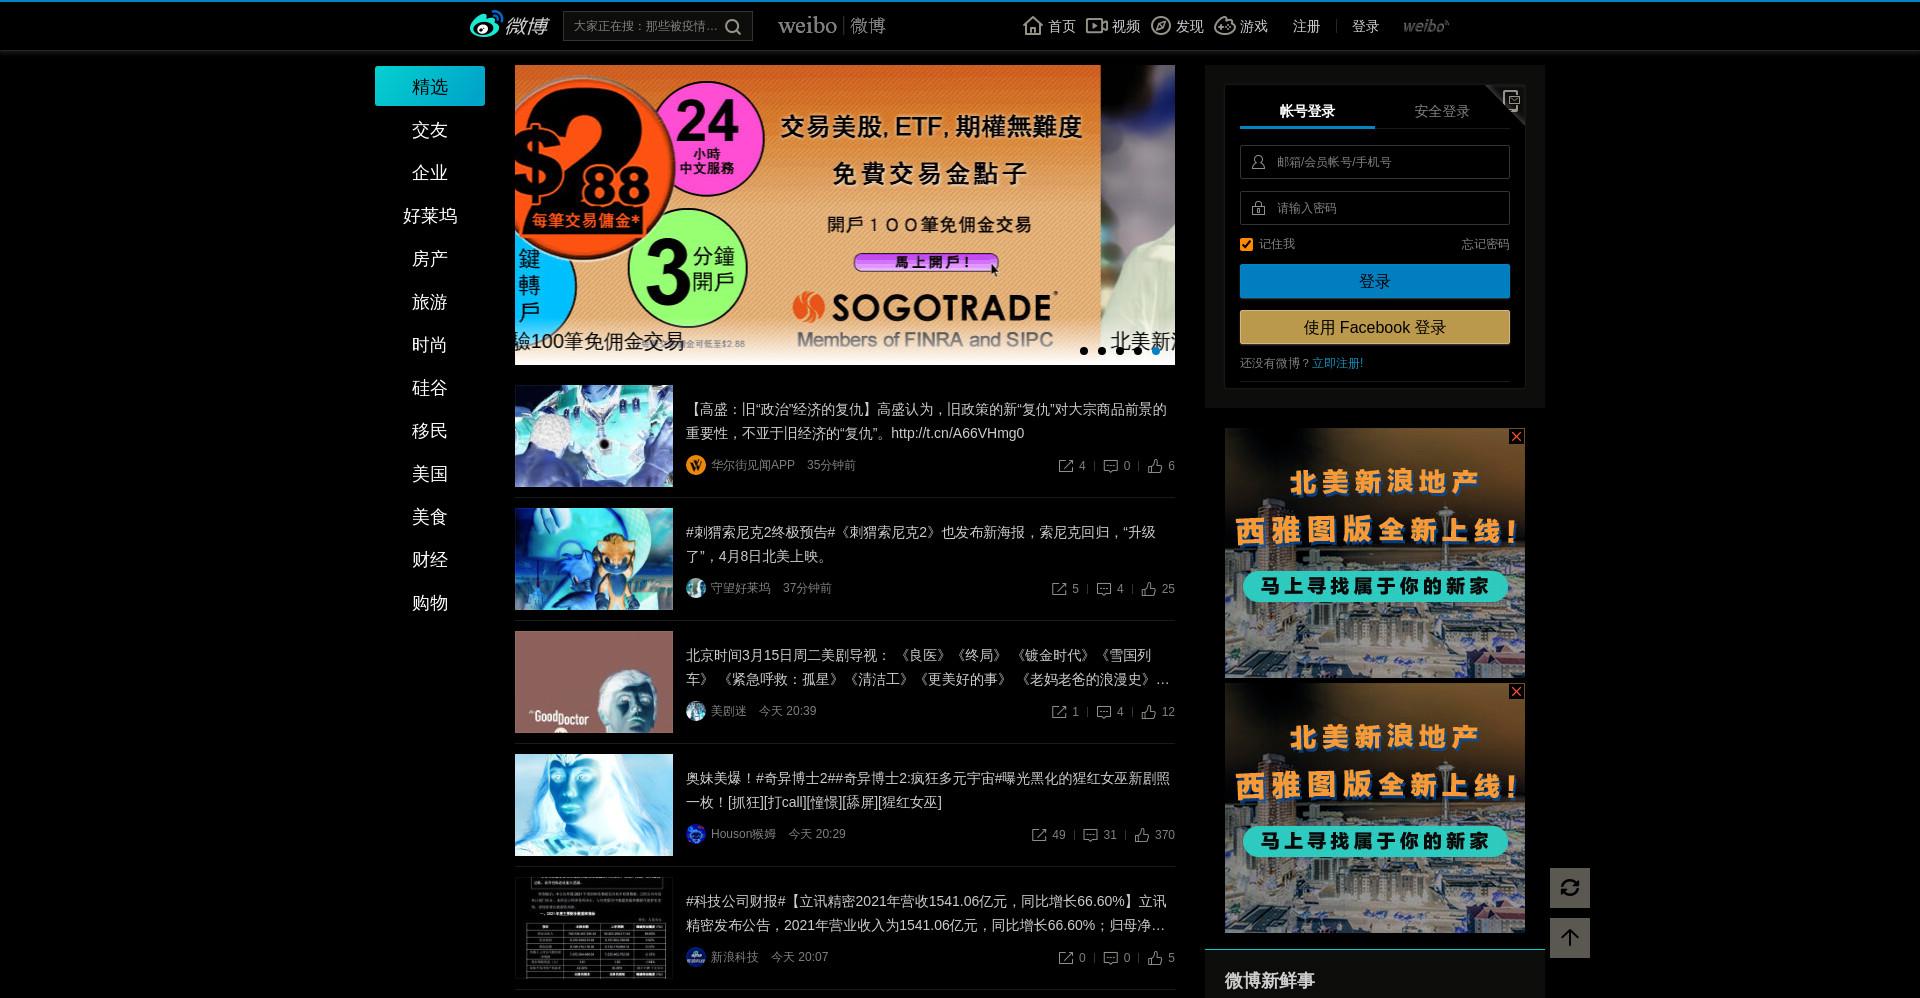
Task: Click the back-to-top arrow button
Action: coord(1570,938)
